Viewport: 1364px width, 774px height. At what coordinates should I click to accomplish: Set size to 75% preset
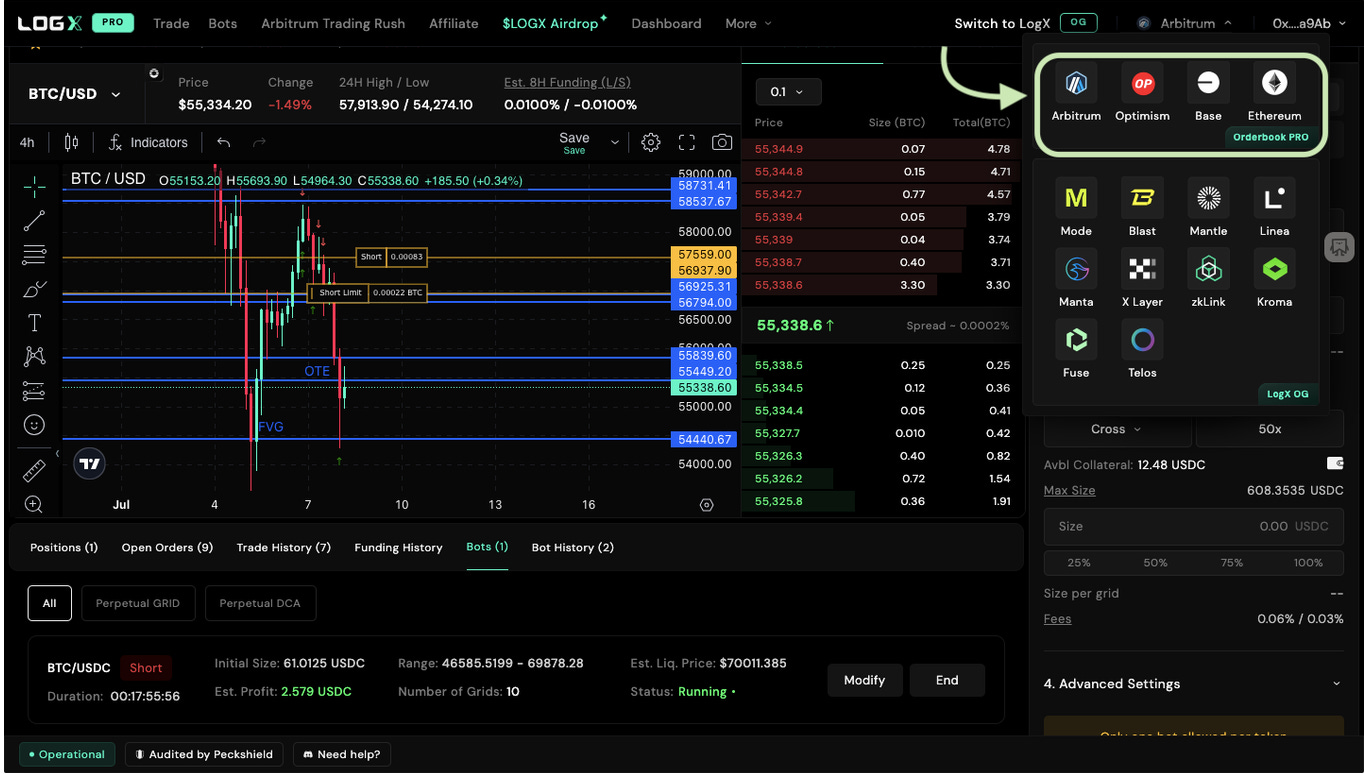pyautogui.click(x=1232, y=563)
